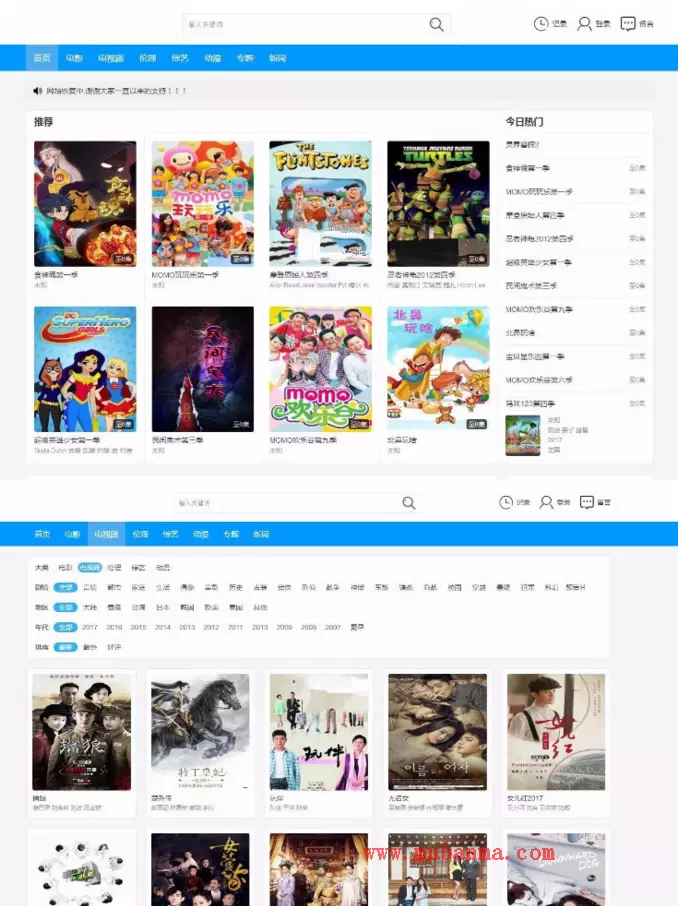Click the search magnifier icon in top header
This screenshot has width=678, height=906.
(x=436, y=24)
